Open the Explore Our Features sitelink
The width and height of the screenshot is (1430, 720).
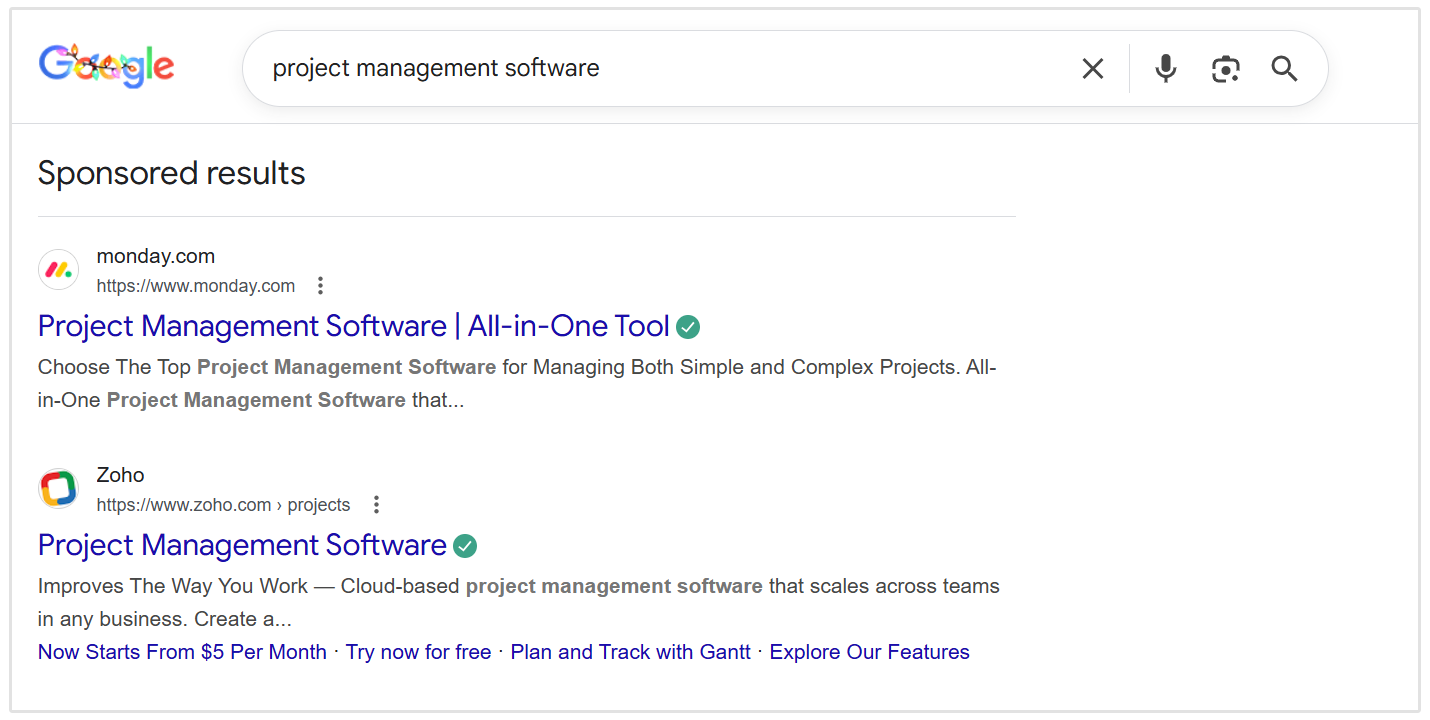point(869,651)
